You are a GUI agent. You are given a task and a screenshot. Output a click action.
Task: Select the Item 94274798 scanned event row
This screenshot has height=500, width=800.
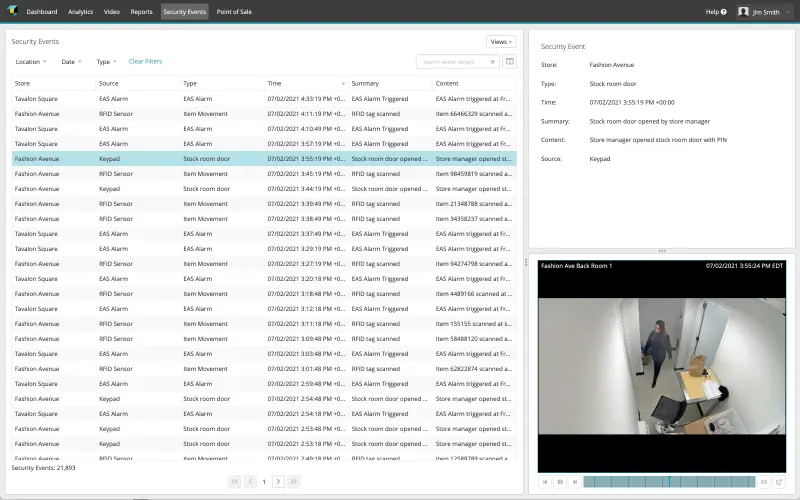(x=264, y=264)
